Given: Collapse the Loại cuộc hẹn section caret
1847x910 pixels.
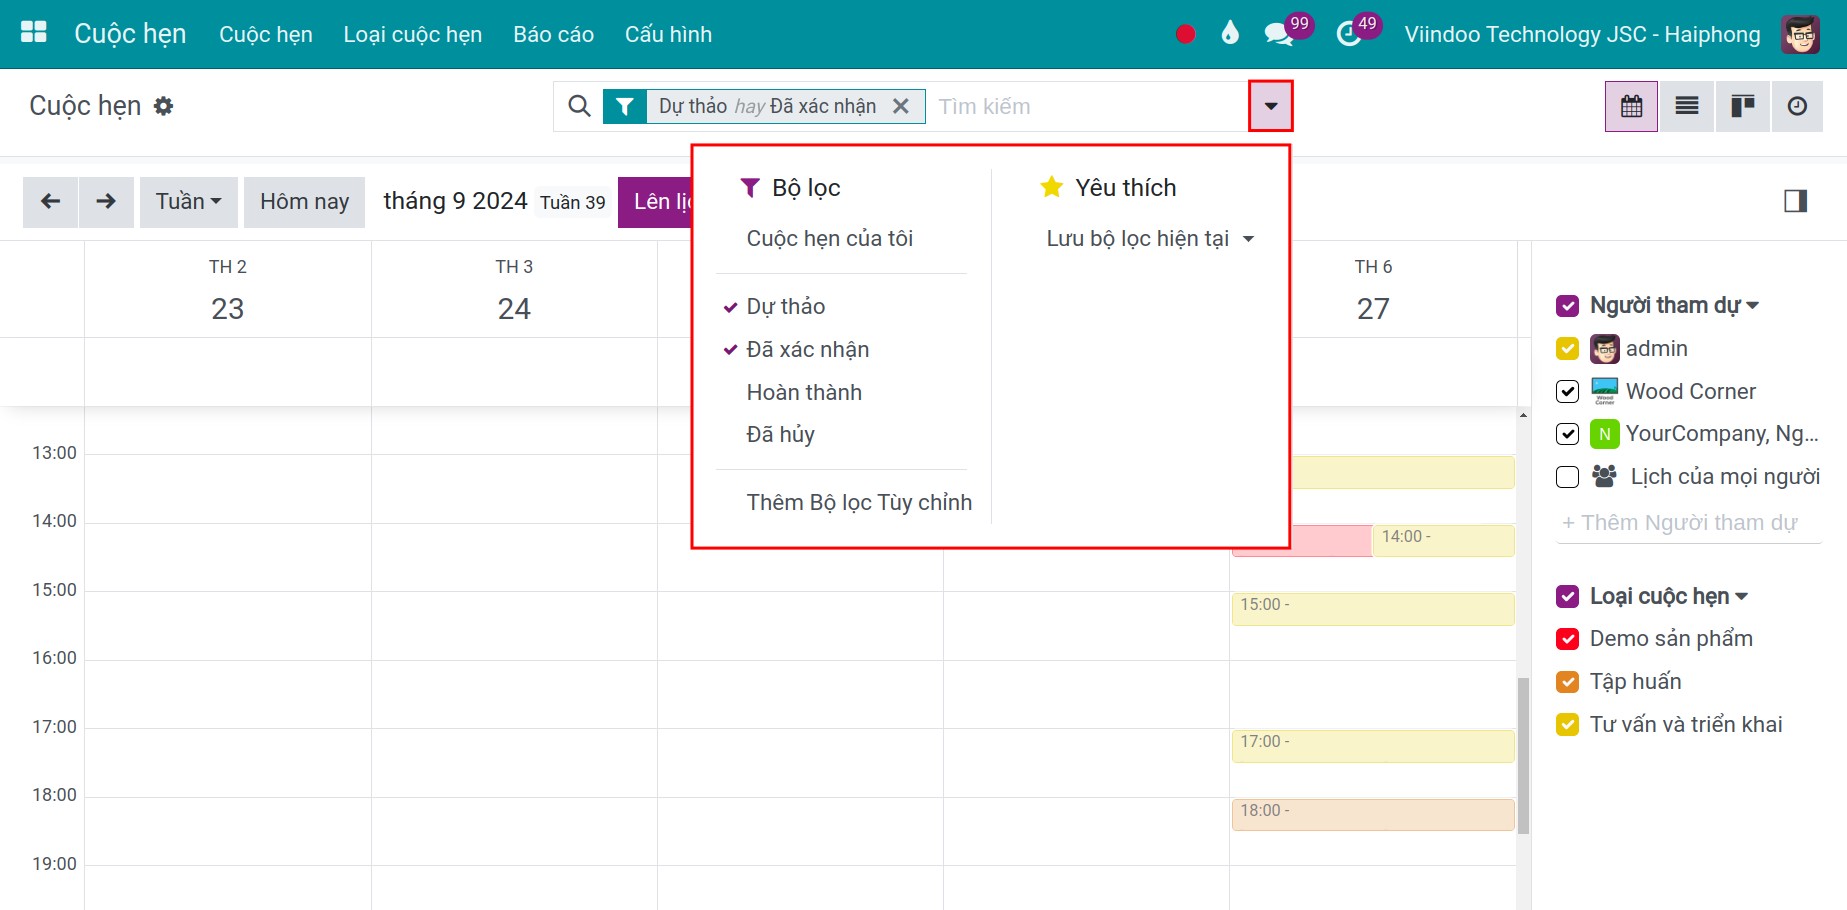Looking at the screenshot, I should [x=1742, y=597].
